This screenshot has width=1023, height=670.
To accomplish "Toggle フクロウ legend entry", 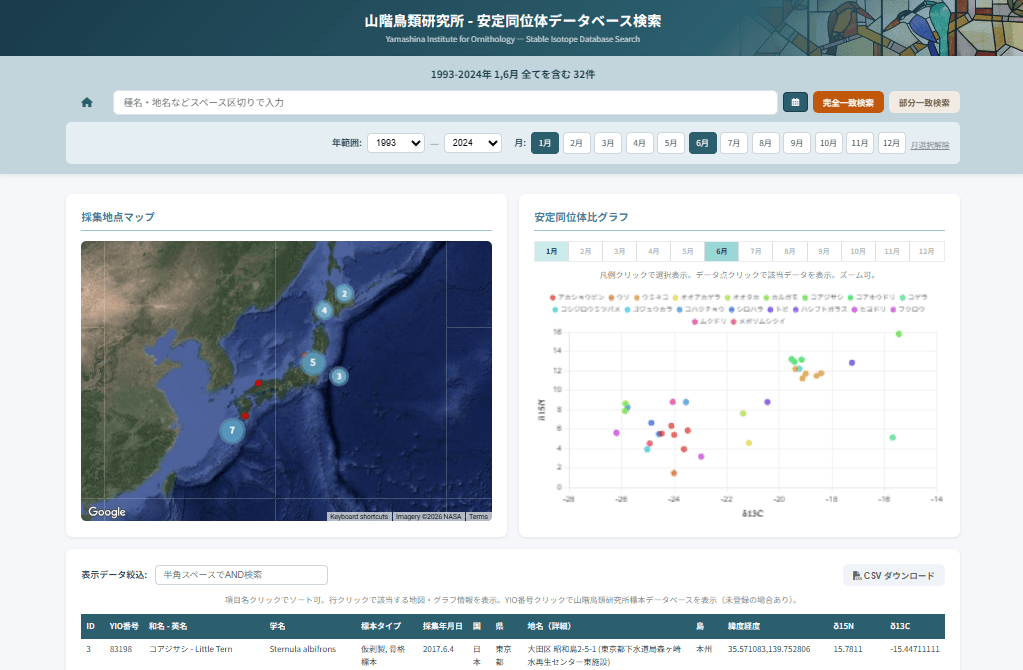I will click(908, 309).
